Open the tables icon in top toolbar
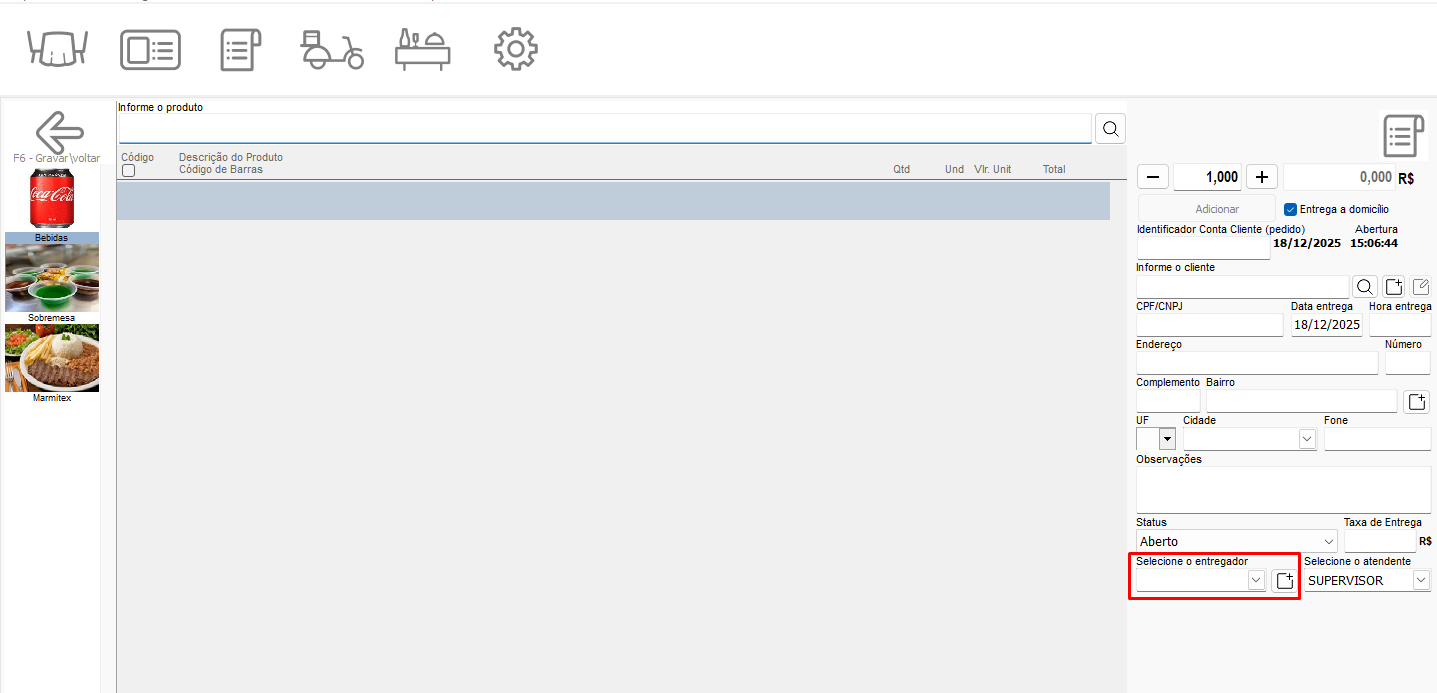The width and height of the screenshot is (1437, 693). tap(59, 49)
